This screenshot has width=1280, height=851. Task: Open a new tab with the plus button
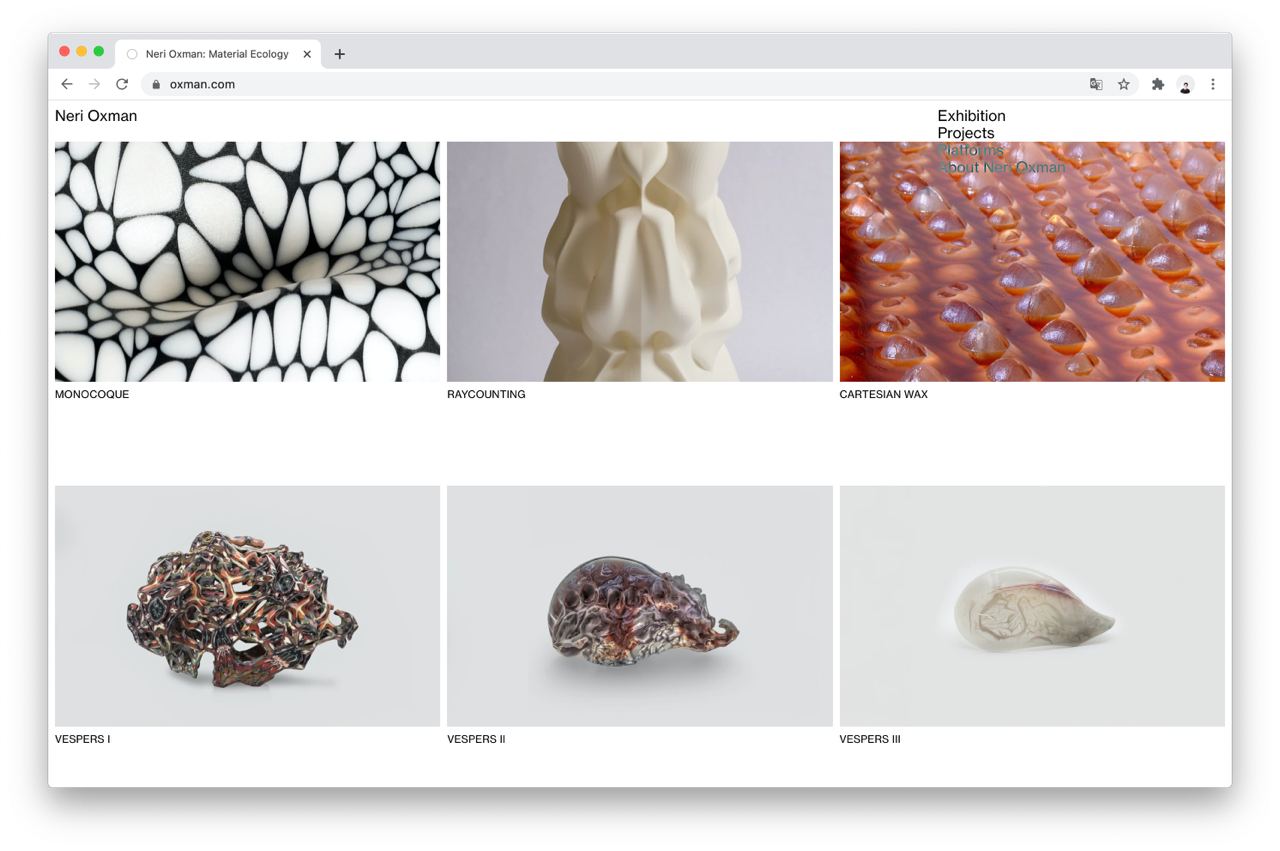pyautogui.click(x=340, y=54)
